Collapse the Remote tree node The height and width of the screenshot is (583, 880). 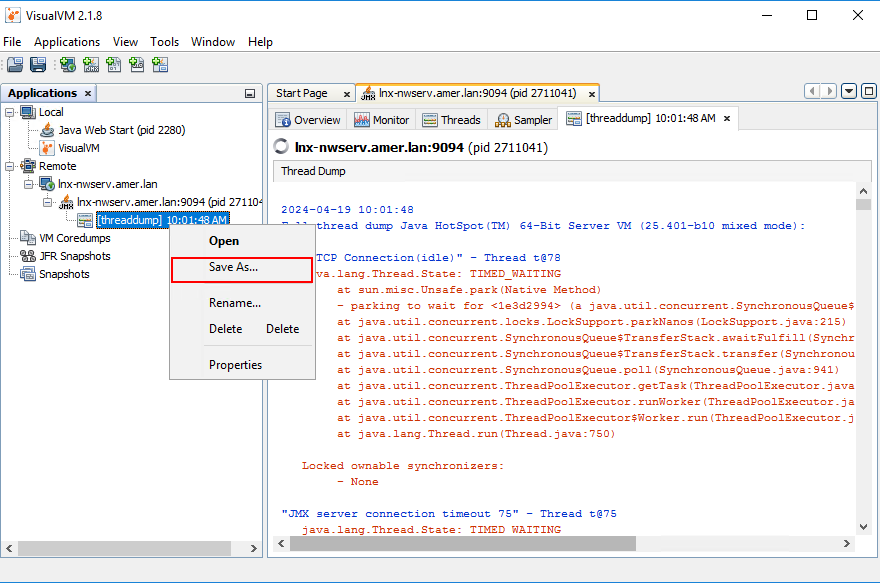[8, 166]
